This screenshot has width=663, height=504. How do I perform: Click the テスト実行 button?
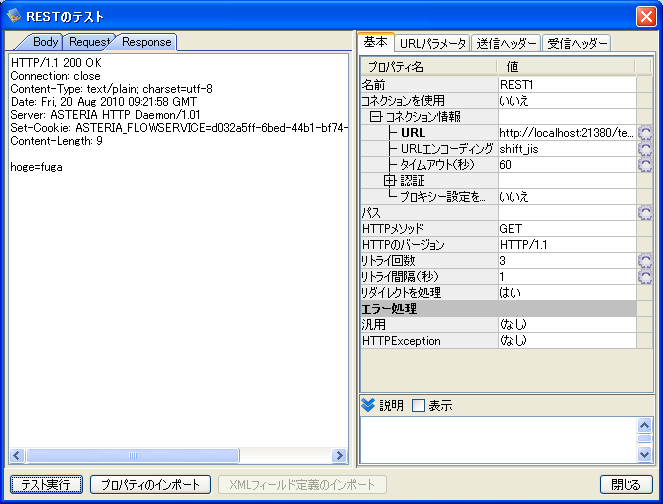coord(46,485)
